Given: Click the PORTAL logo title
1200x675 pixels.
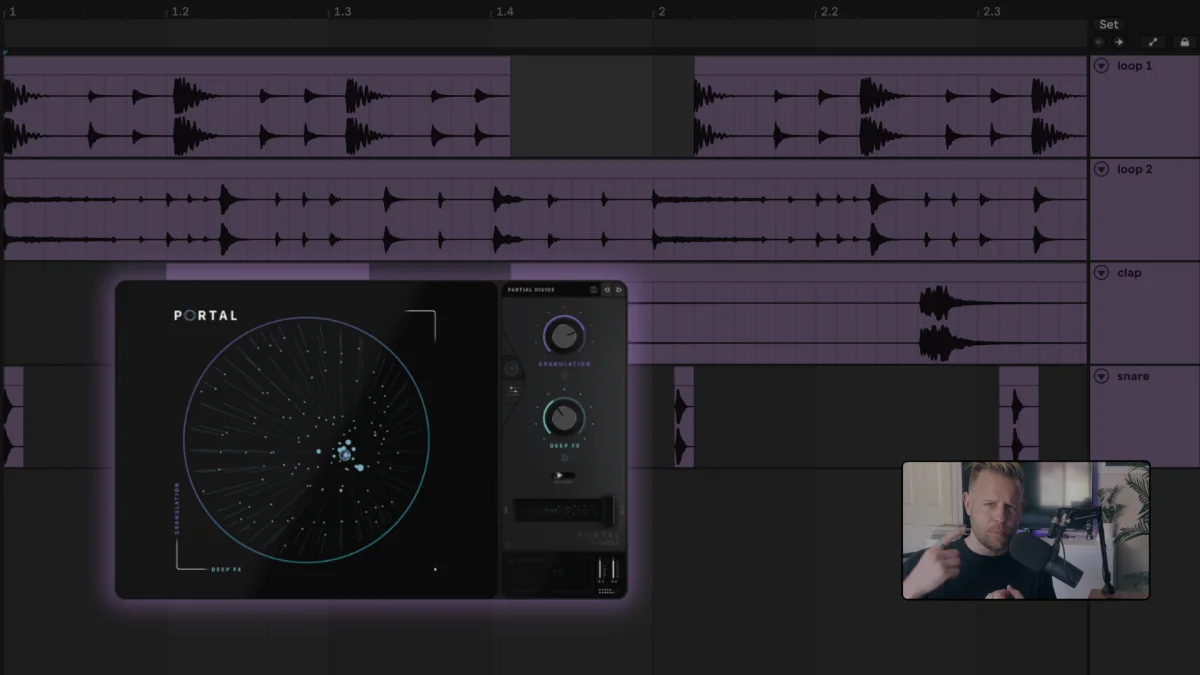Looking at the screenshot, I should [206, 315].
